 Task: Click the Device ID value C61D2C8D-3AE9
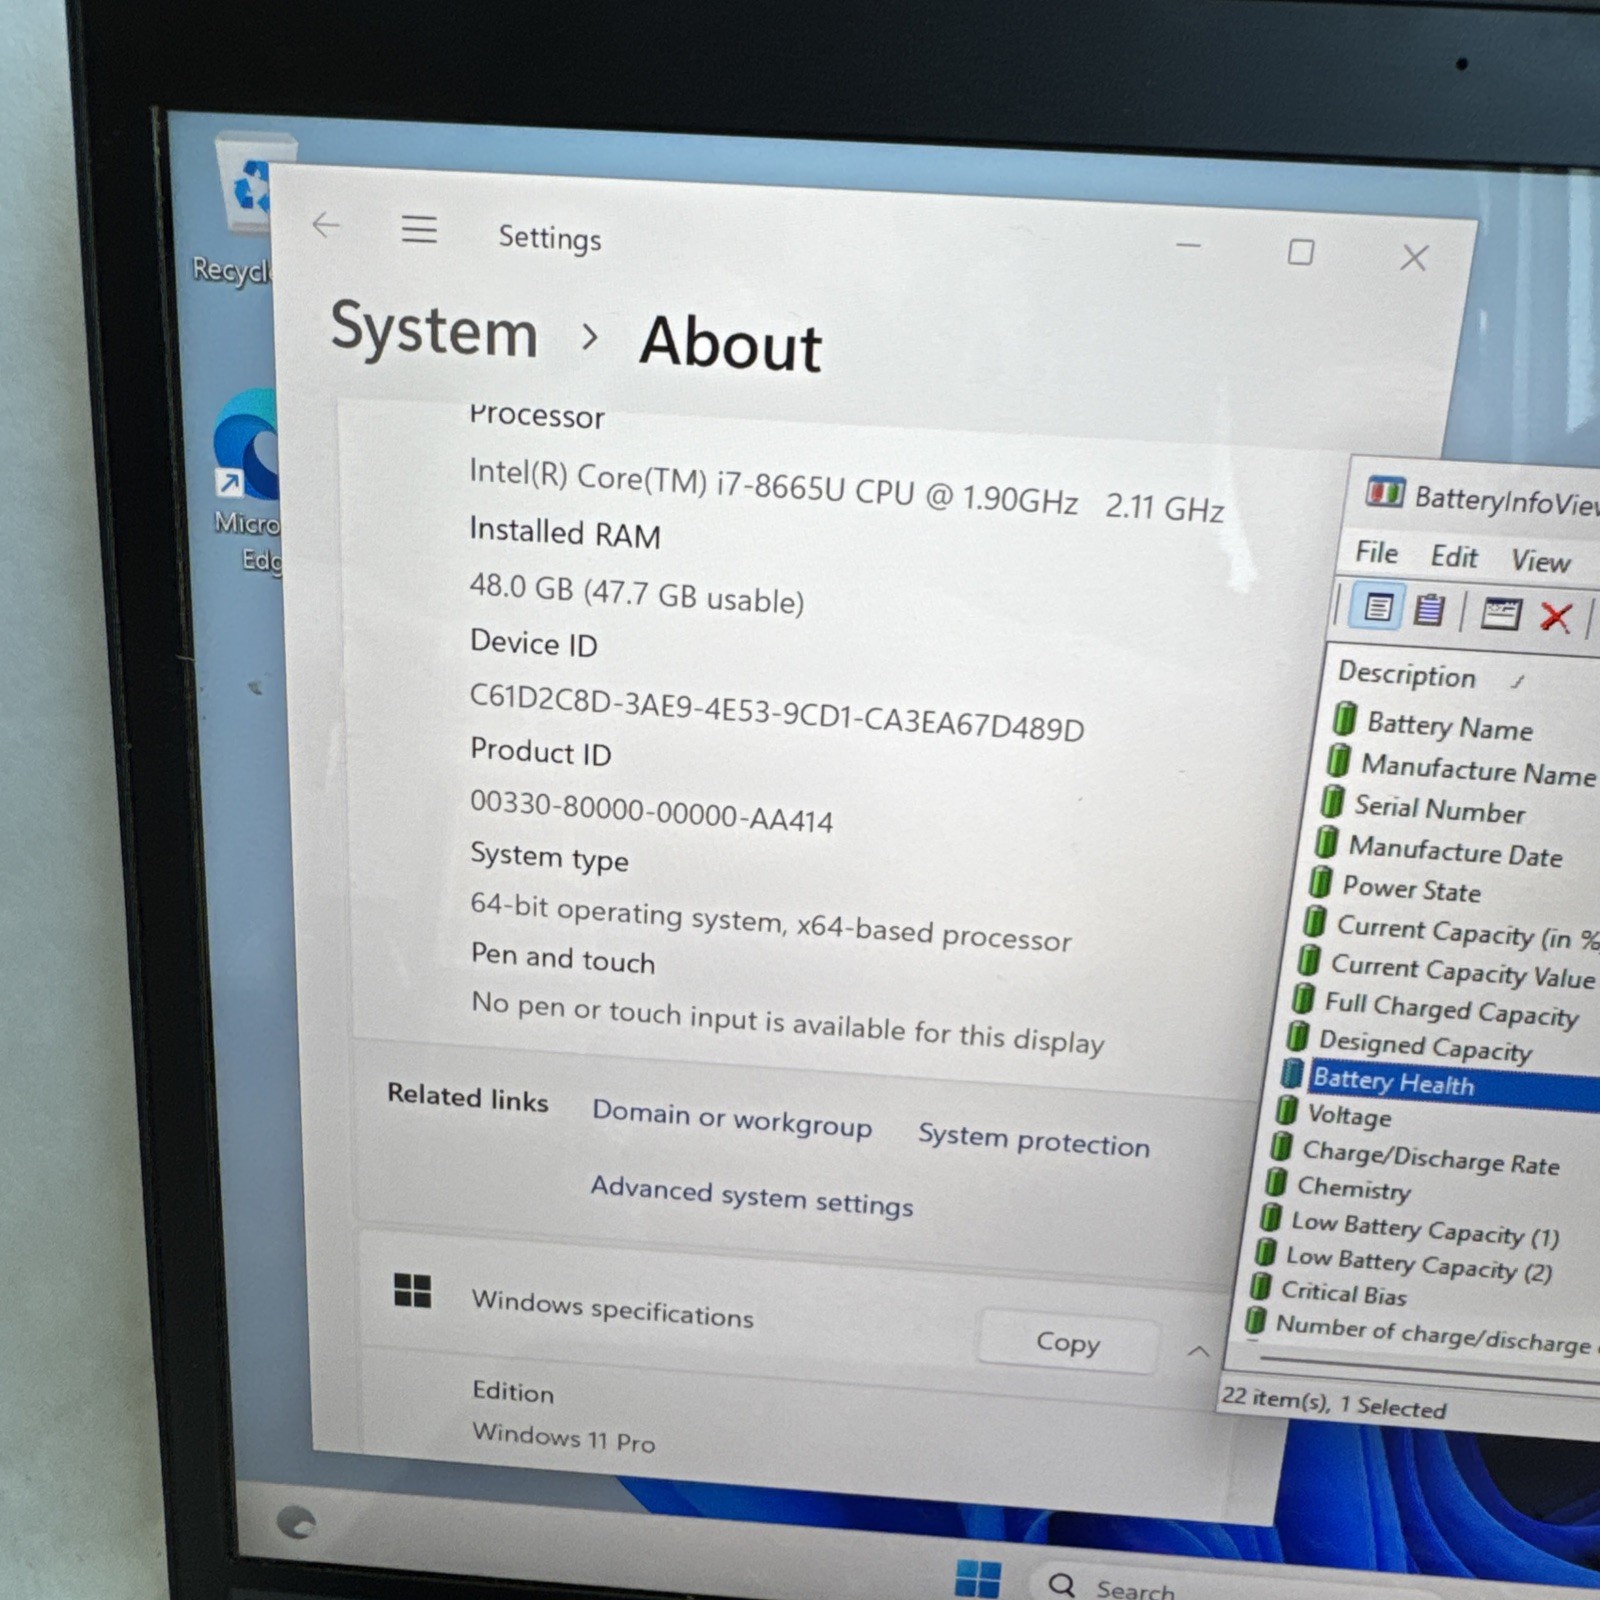click(x=777, y=712)
